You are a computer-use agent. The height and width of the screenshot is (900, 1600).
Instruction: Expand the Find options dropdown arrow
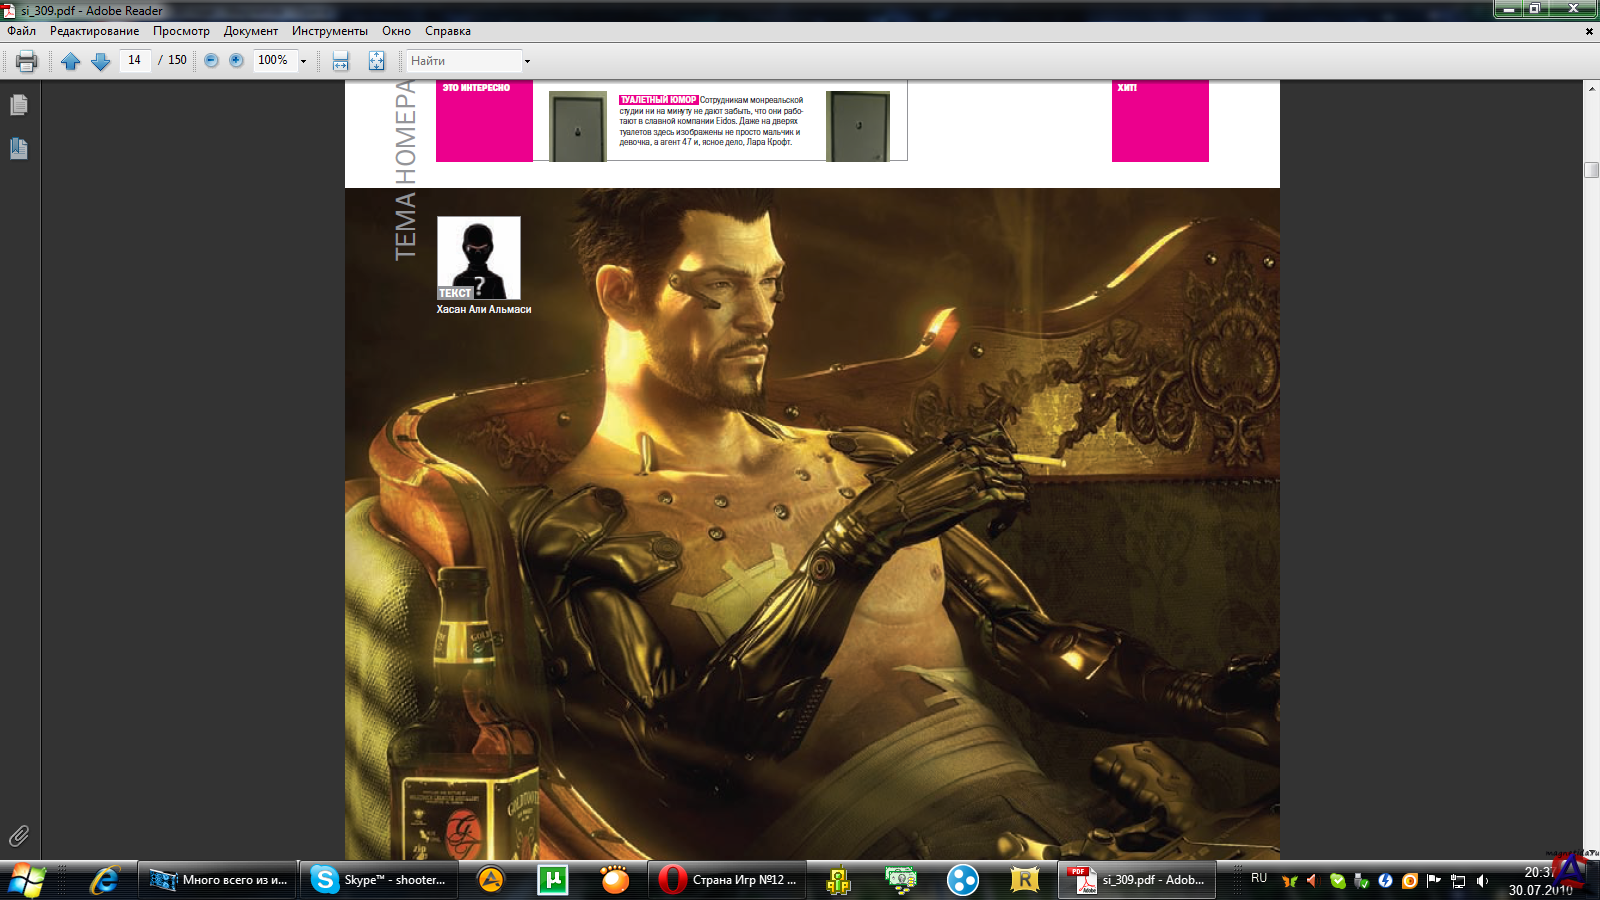tap(527, 61)
